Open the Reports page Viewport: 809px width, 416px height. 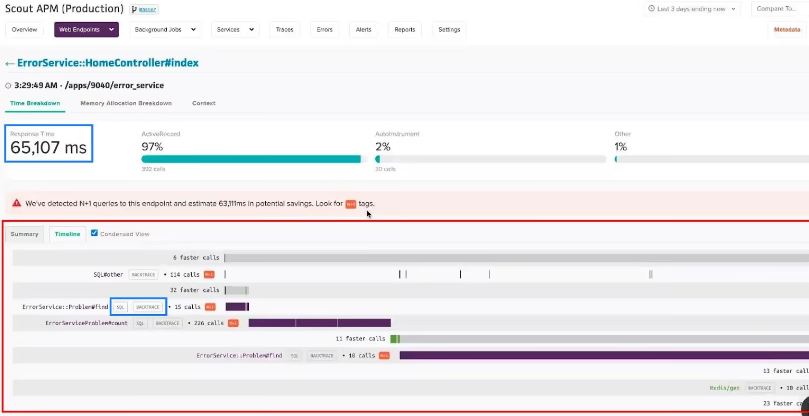pyautogui.click(x=405, y=30)
